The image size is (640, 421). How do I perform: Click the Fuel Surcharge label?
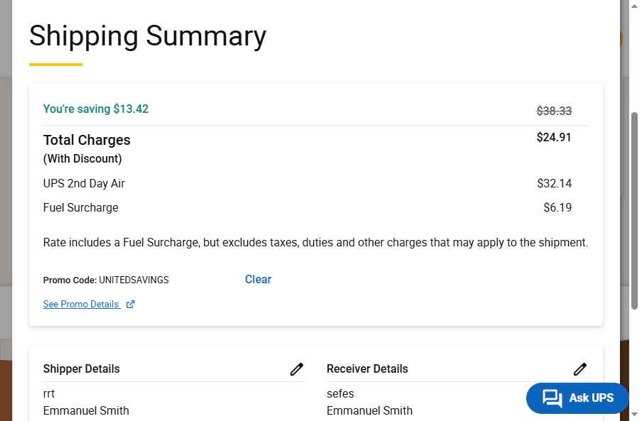81,208
